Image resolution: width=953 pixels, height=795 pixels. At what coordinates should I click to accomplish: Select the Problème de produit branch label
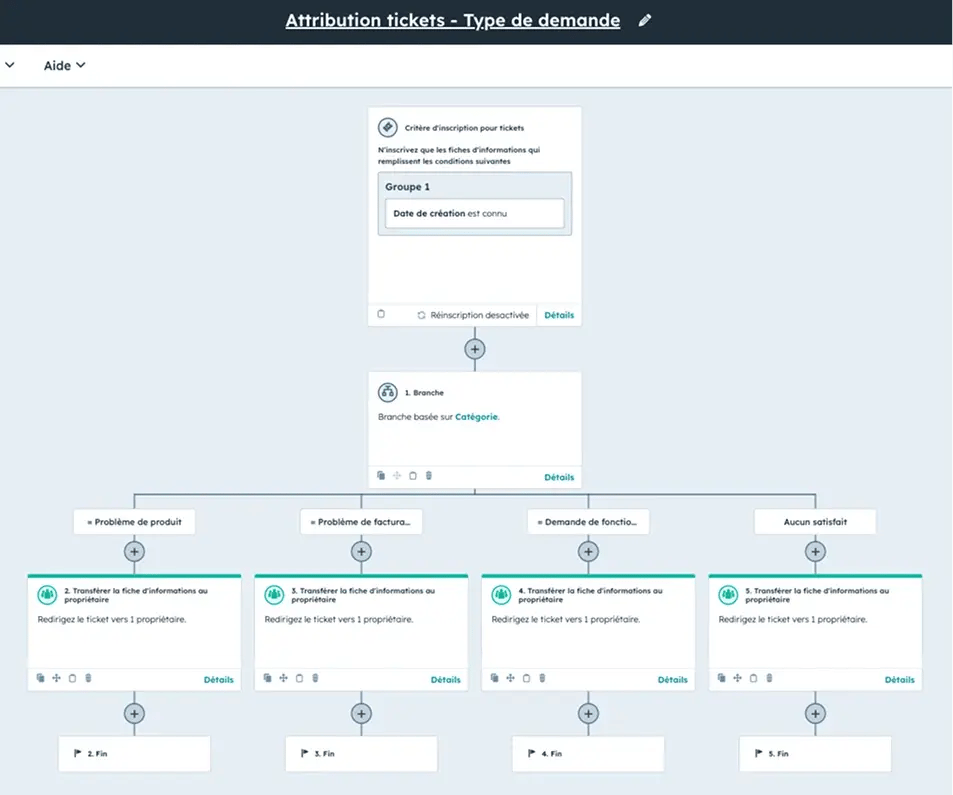134,521
